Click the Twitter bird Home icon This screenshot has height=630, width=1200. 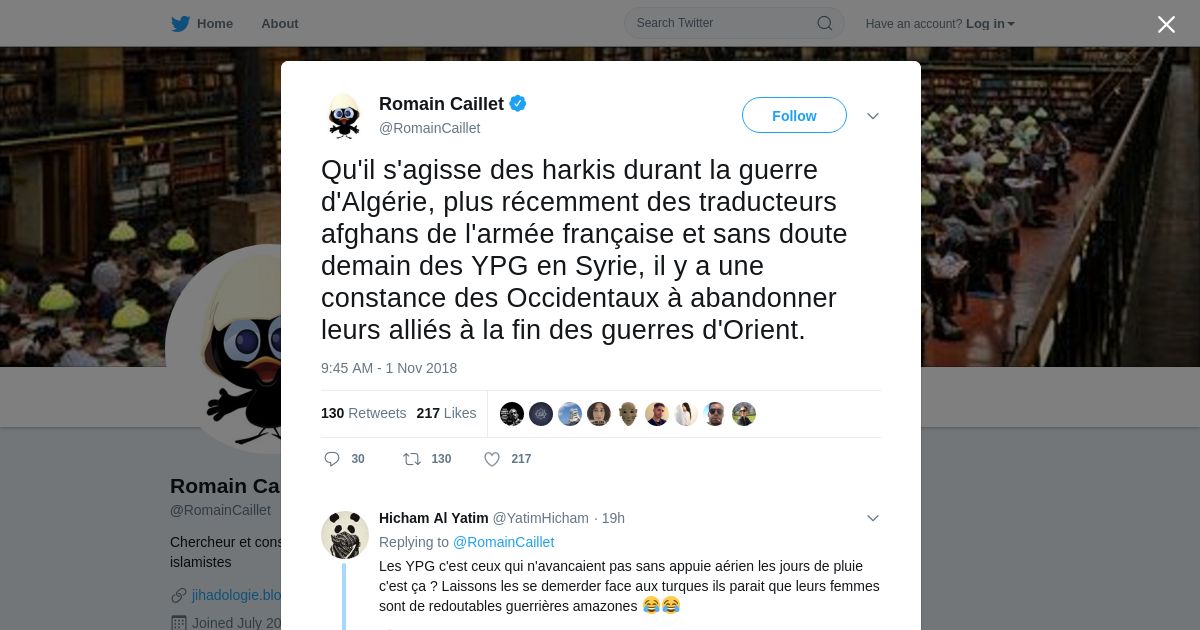[x=180, y=23]
